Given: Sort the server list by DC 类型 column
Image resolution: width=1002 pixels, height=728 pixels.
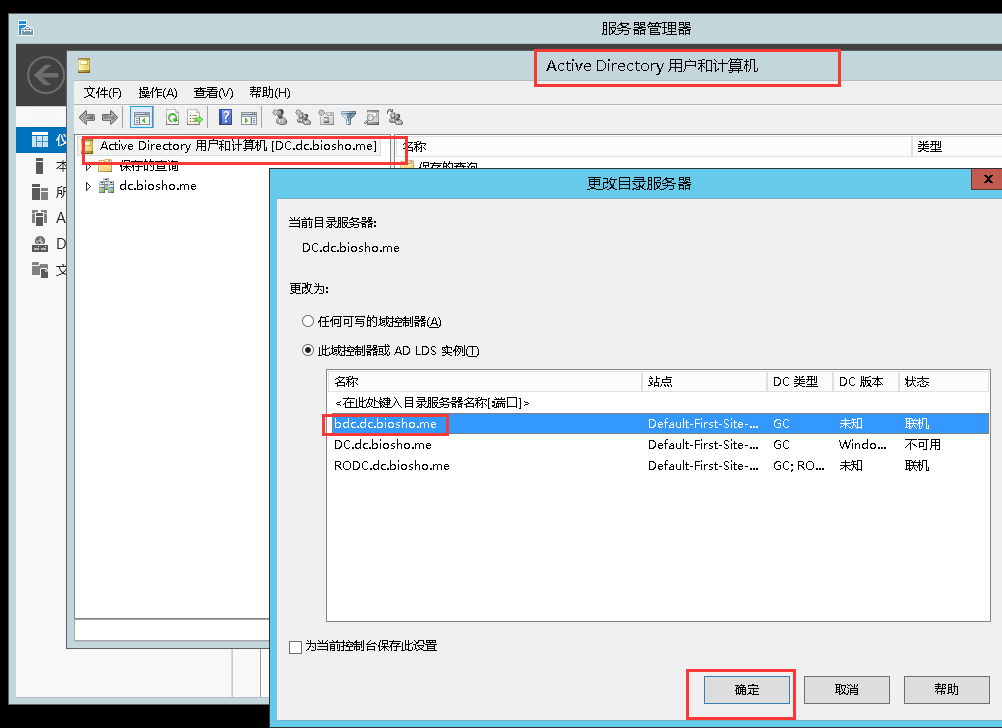Looking at the screenshot, I should (799, 382).
